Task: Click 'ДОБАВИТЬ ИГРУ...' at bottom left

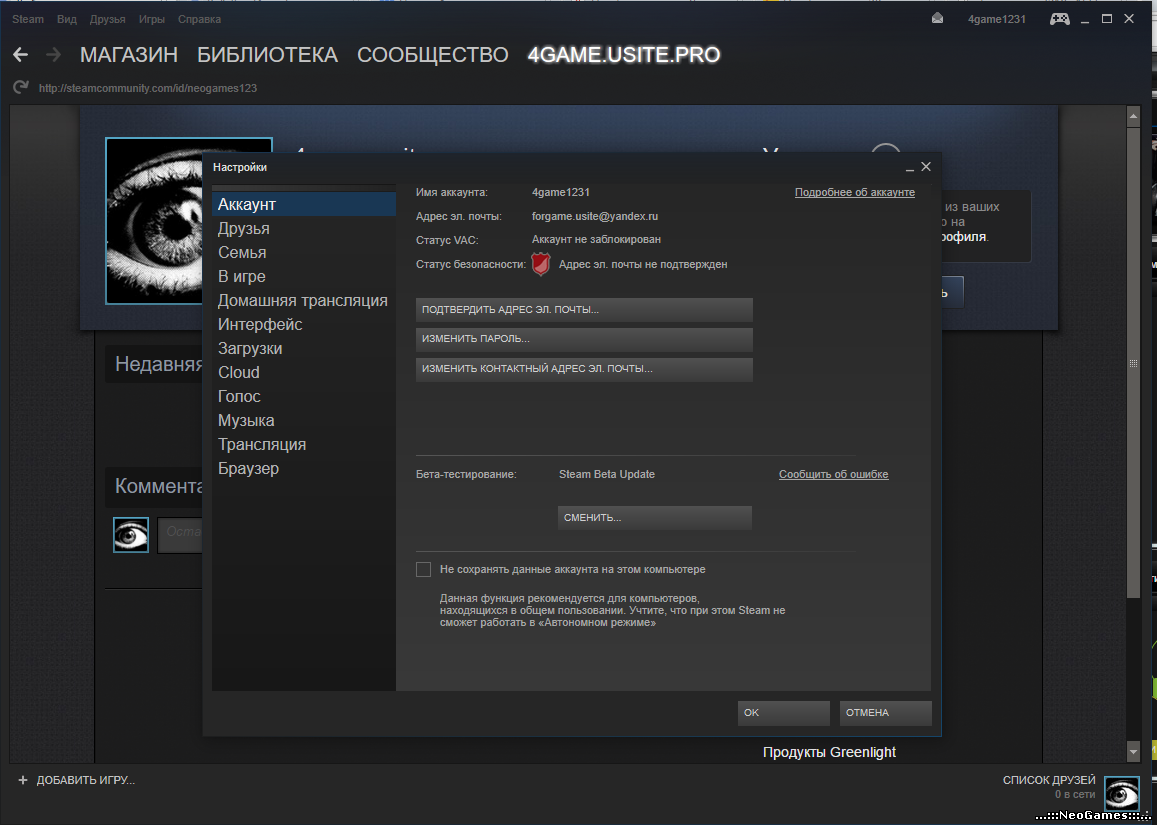Action: click(86, 780)
